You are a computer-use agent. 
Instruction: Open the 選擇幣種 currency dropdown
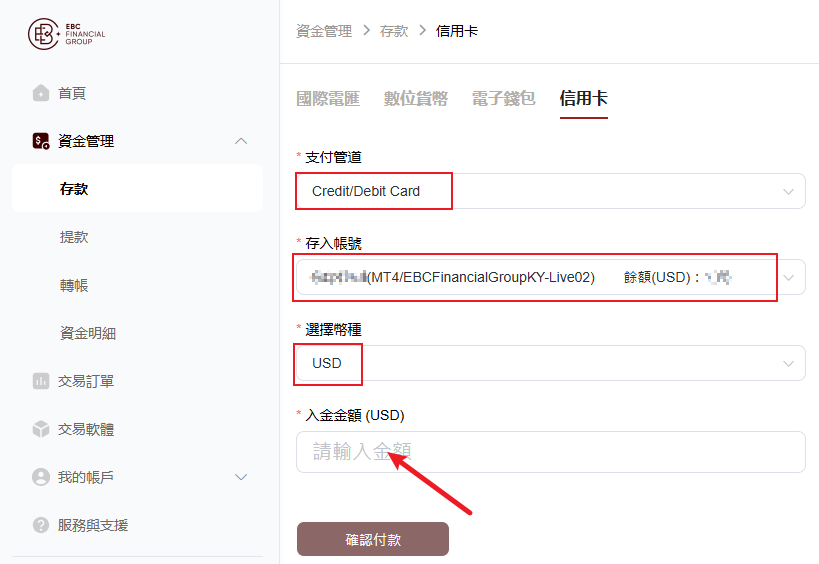click(x=551, y=363)
